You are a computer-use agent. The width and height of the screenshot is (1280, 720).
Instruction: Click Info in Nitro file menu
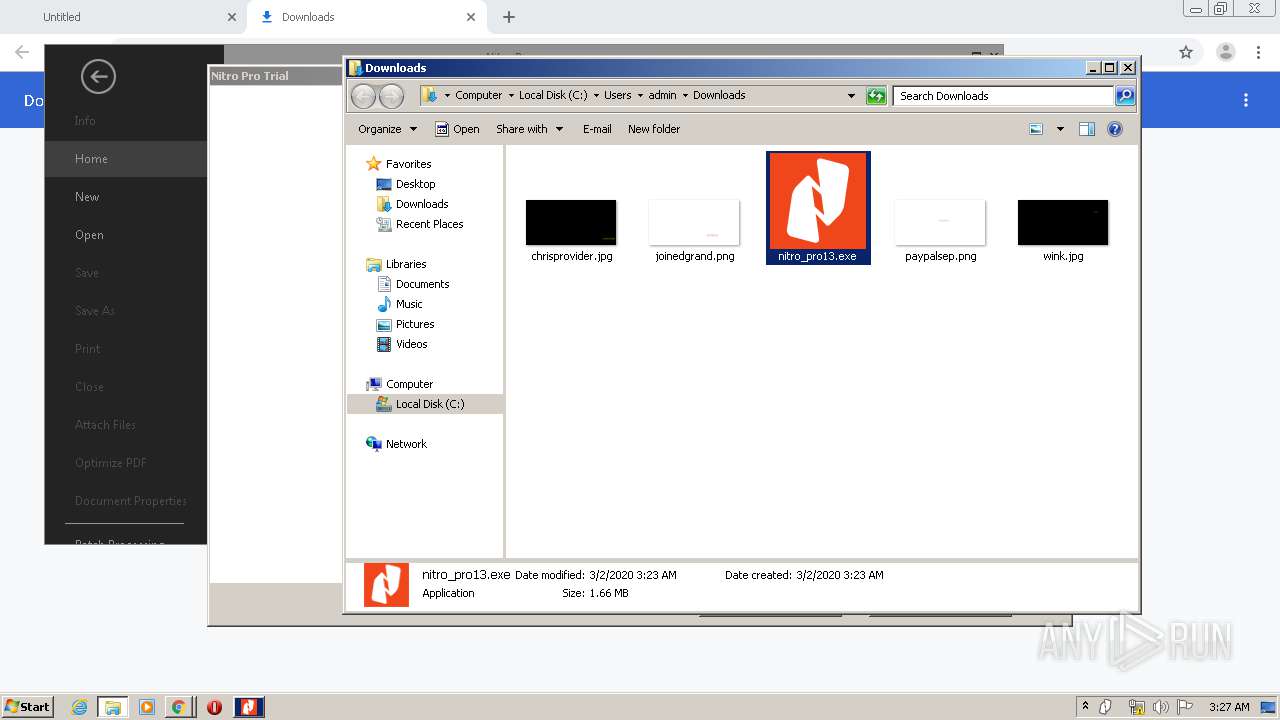pyautogui.click(x=85, y=121)
